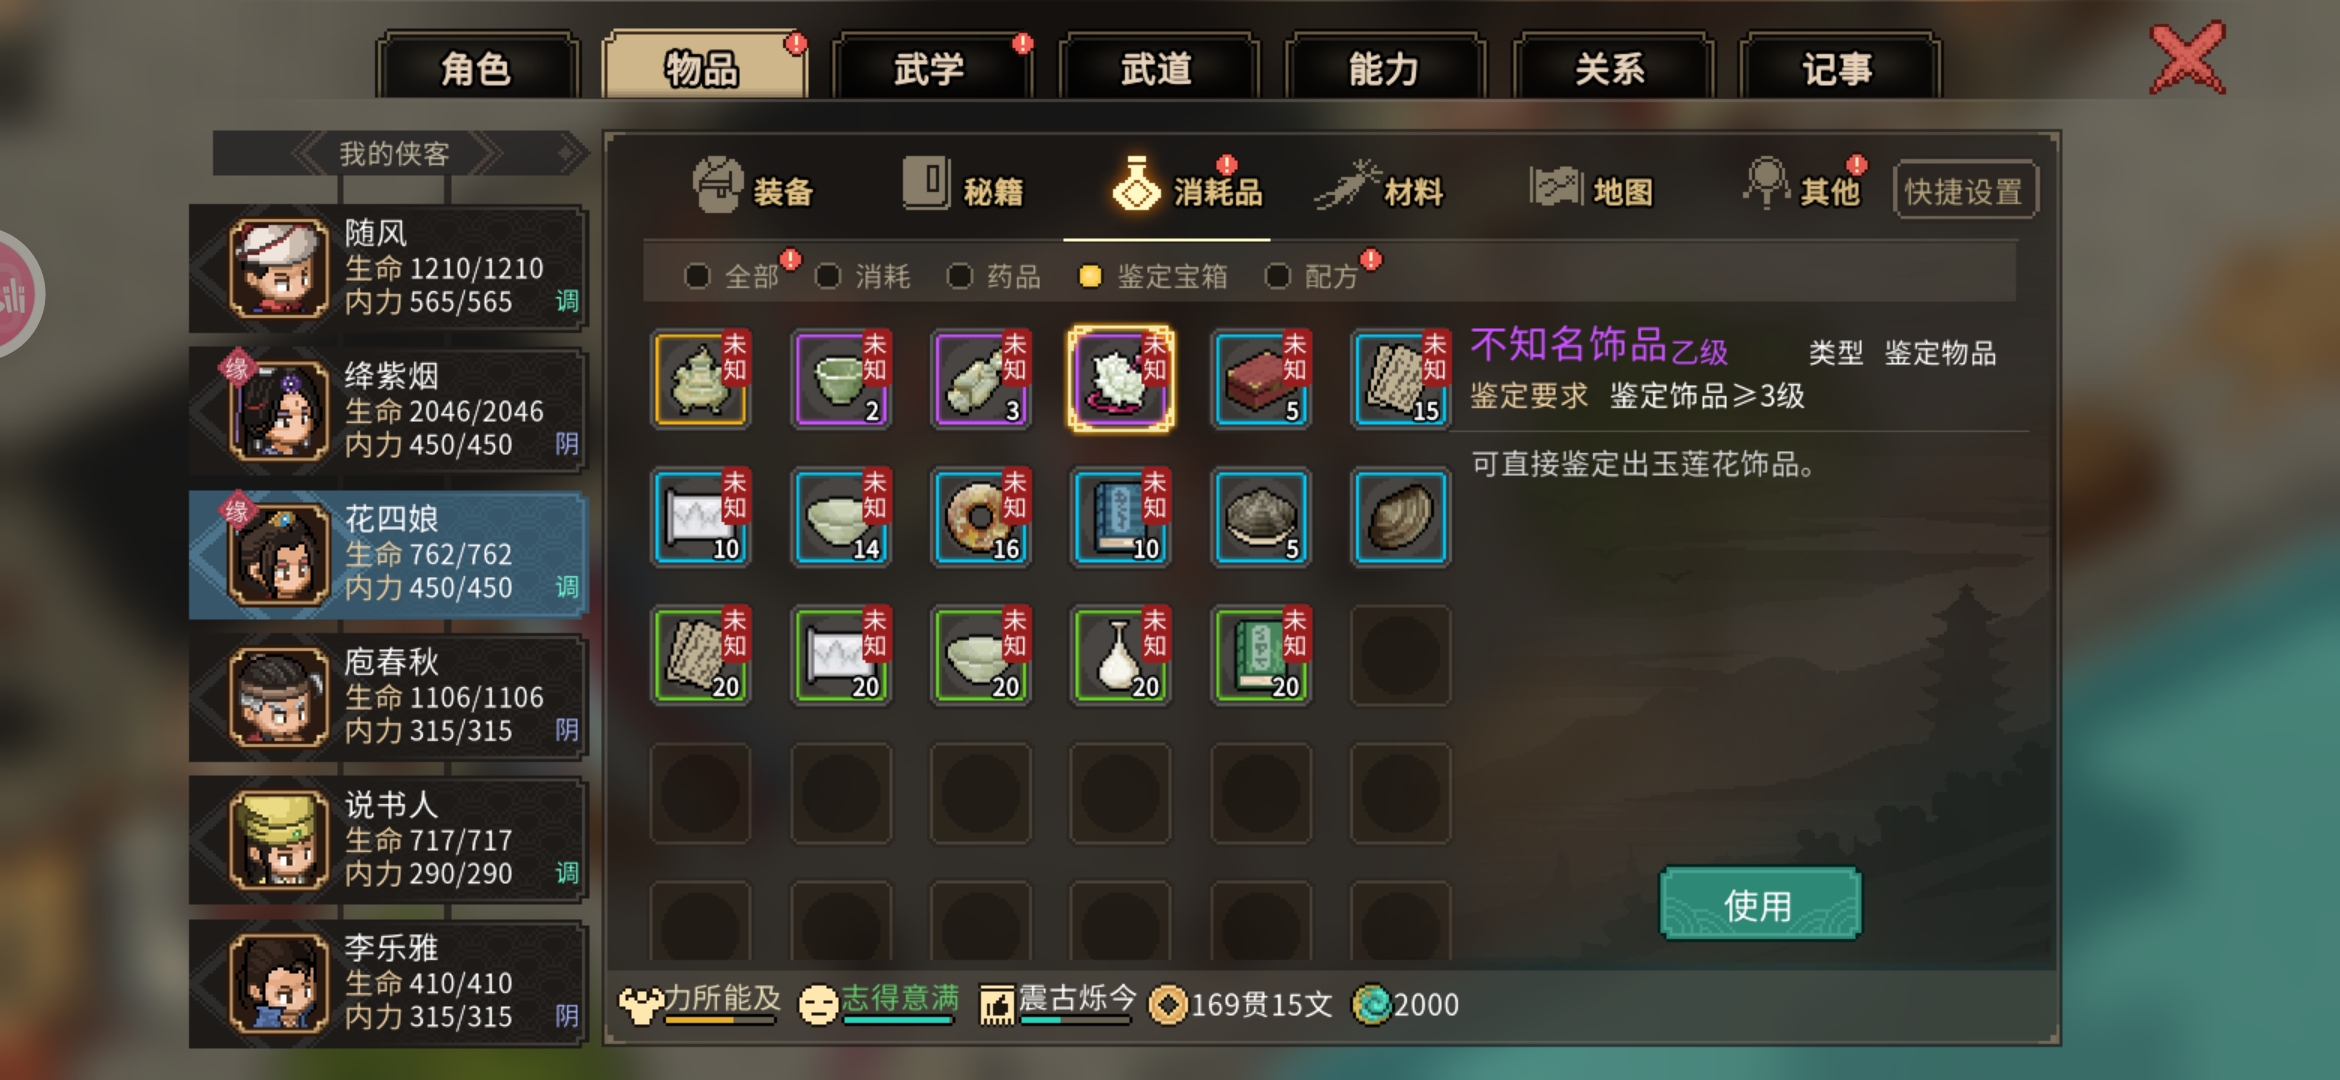Open 快捷设置 quick settings

pyautogui.click(x=1964, y=190)
